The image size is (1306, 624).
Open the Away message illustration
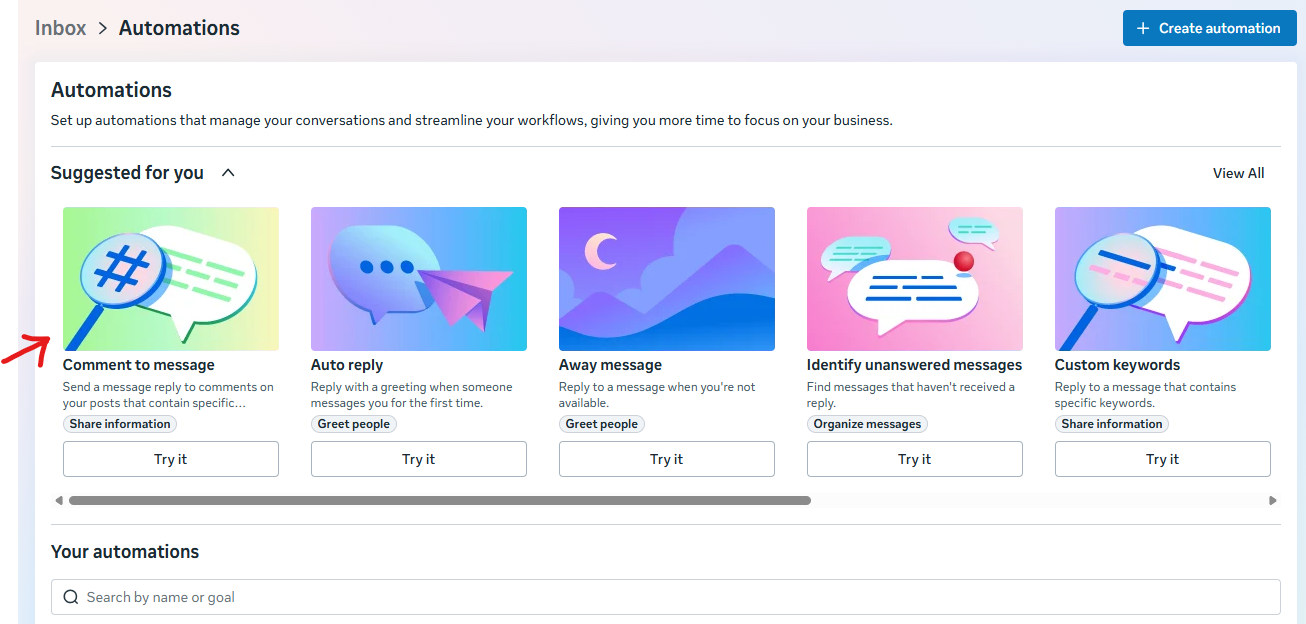(x=667, y=279)
